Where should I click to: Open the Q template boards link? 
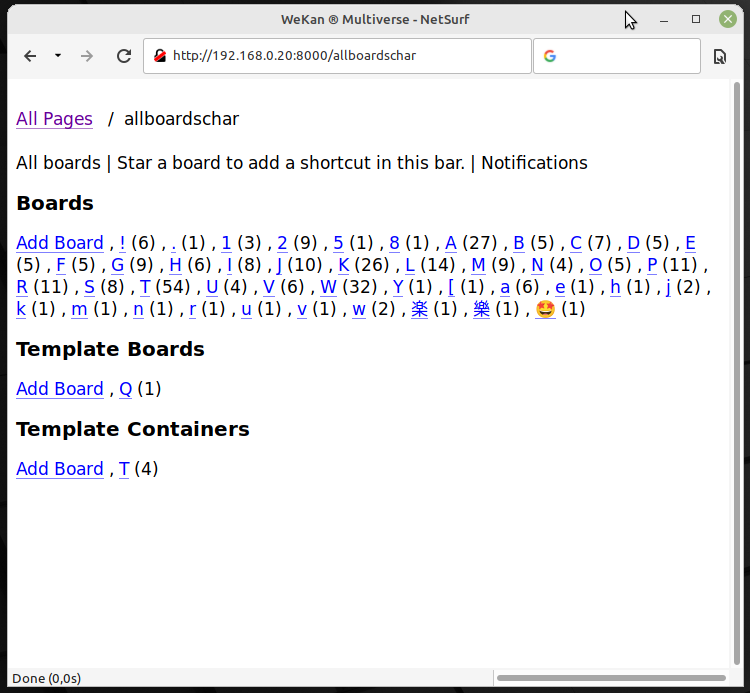125,389
